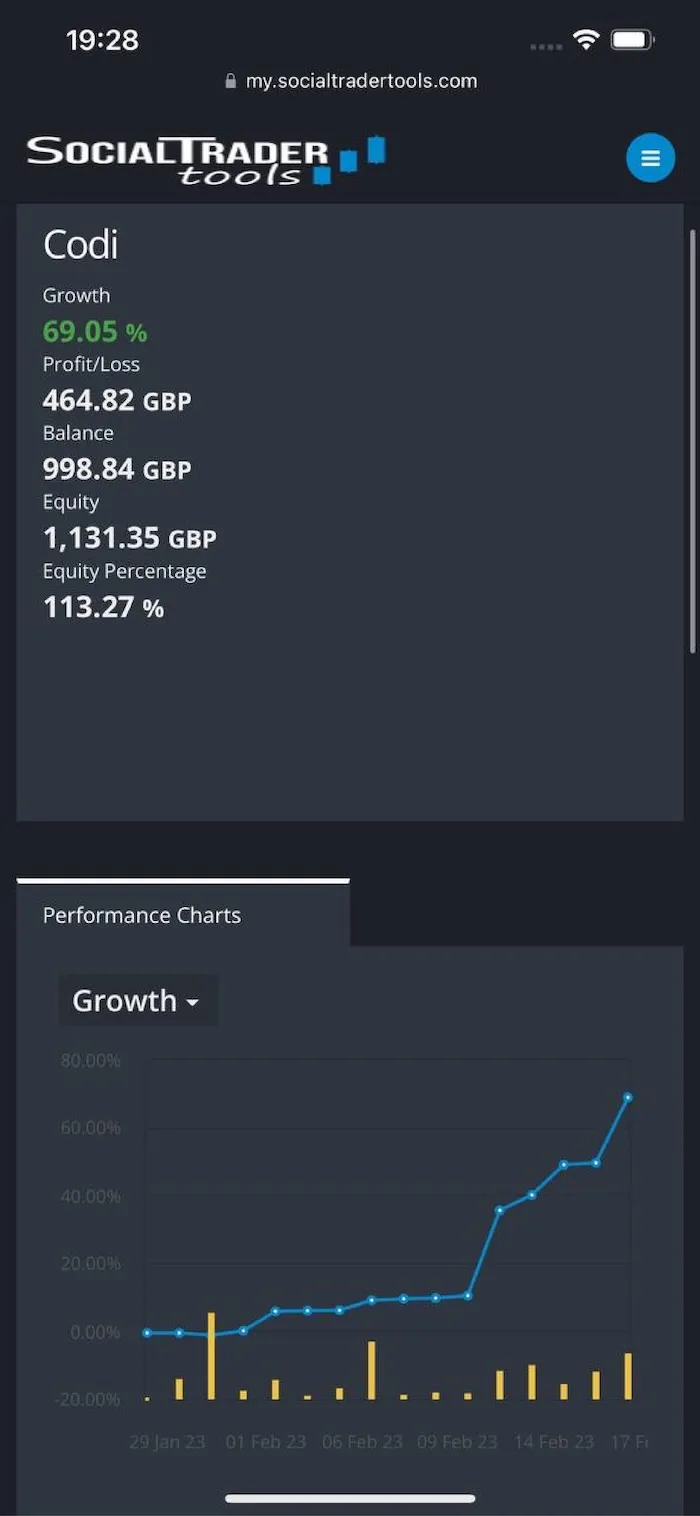Tap the 19:28 clock in the status bar
Viewport: 700px width, 1516px height.
click(x=102, y=40)
